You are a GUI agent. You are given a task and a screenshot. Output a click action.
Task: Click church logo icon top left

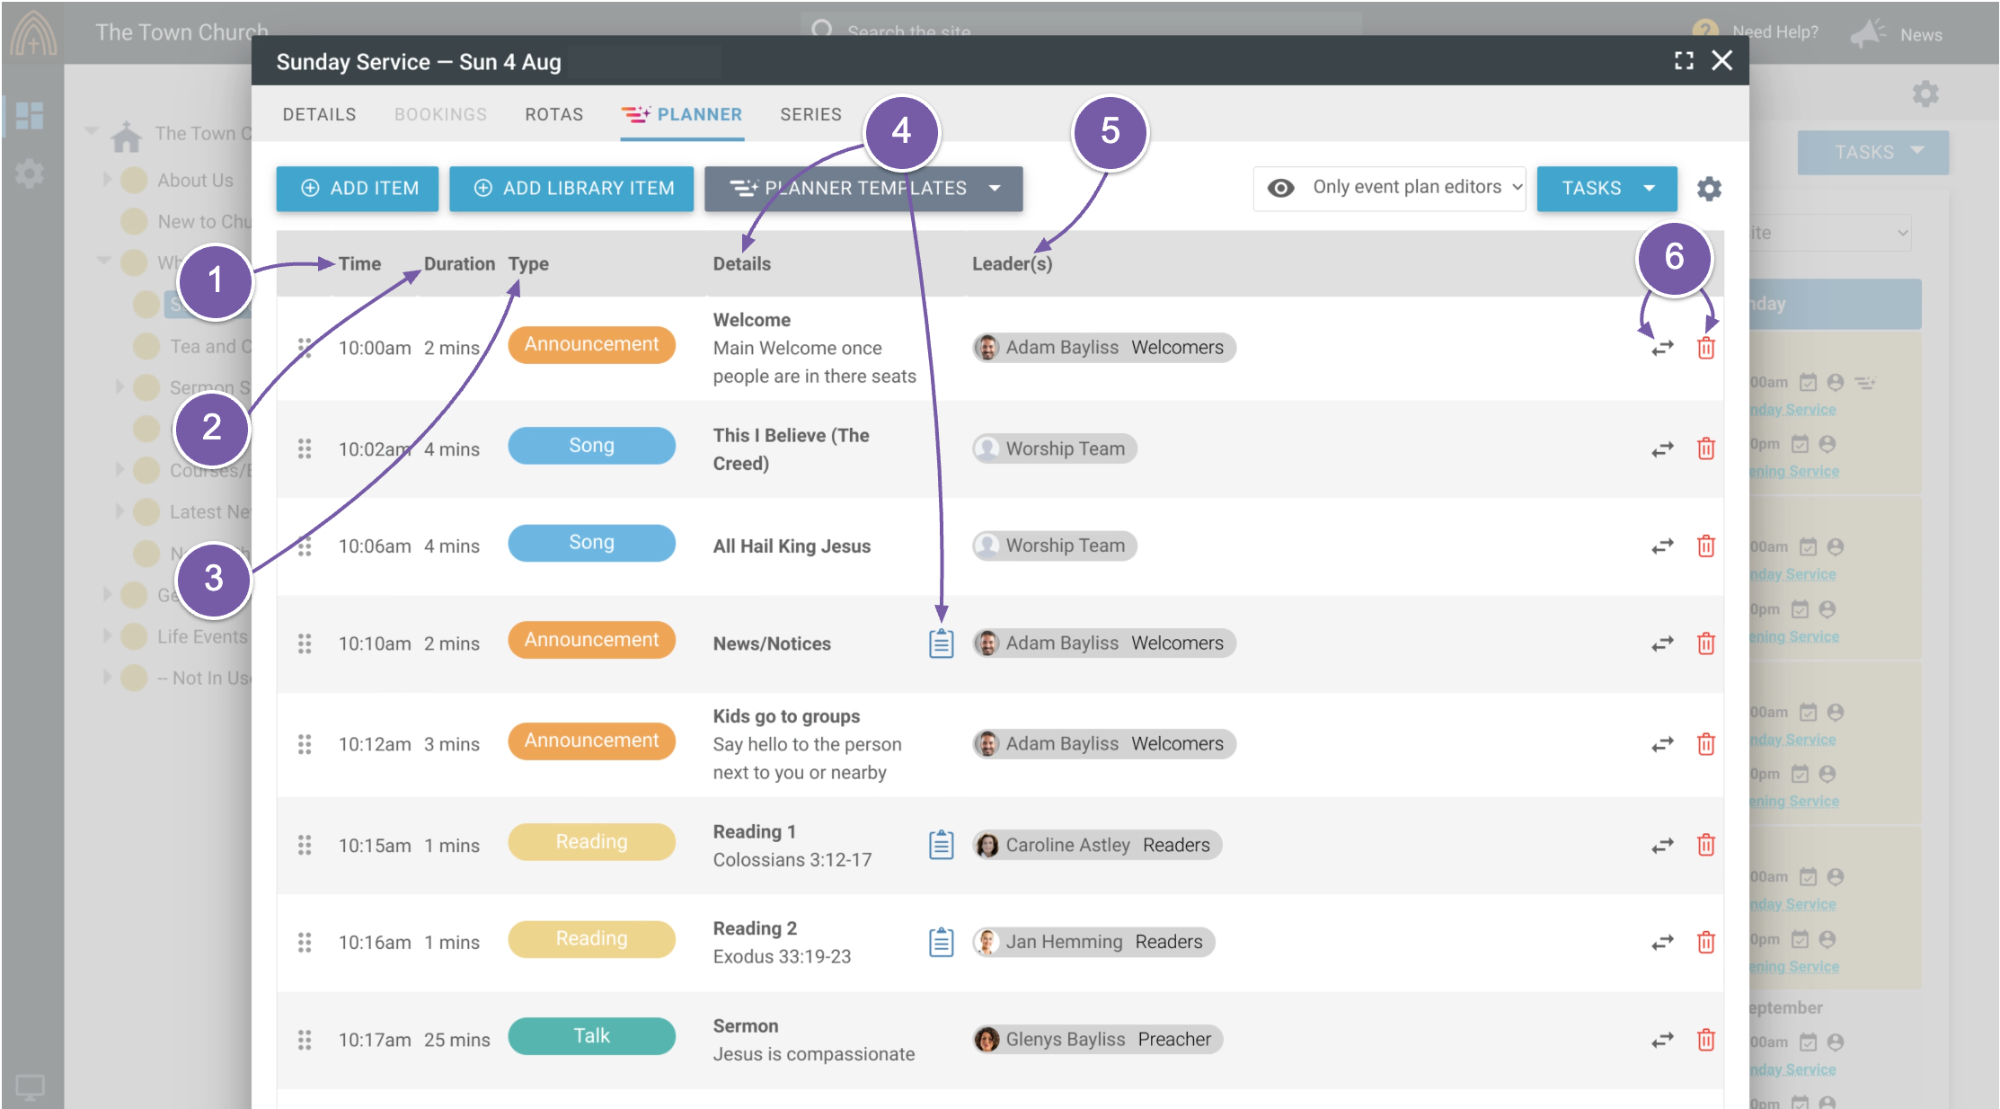click(33, 33)
